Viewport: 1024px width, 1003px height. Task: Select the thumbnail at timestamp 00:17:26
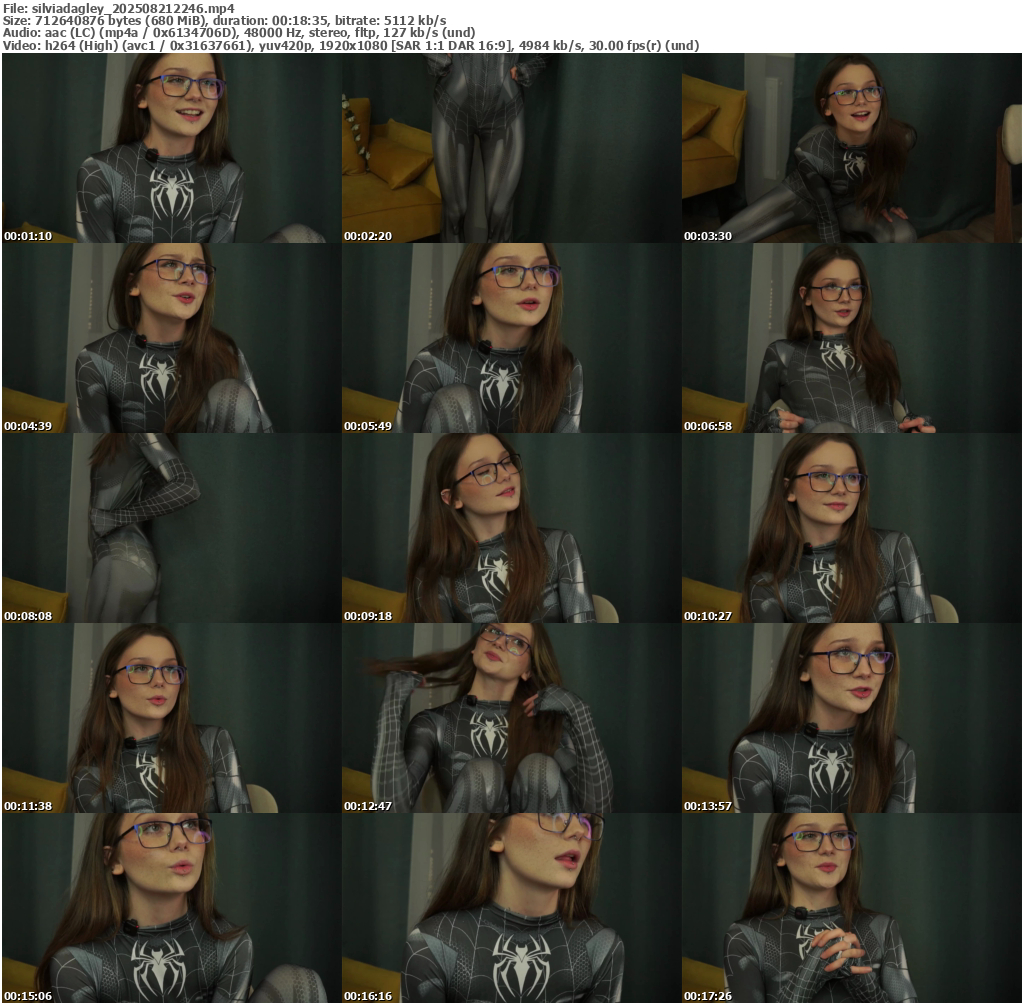pos(852,908)
